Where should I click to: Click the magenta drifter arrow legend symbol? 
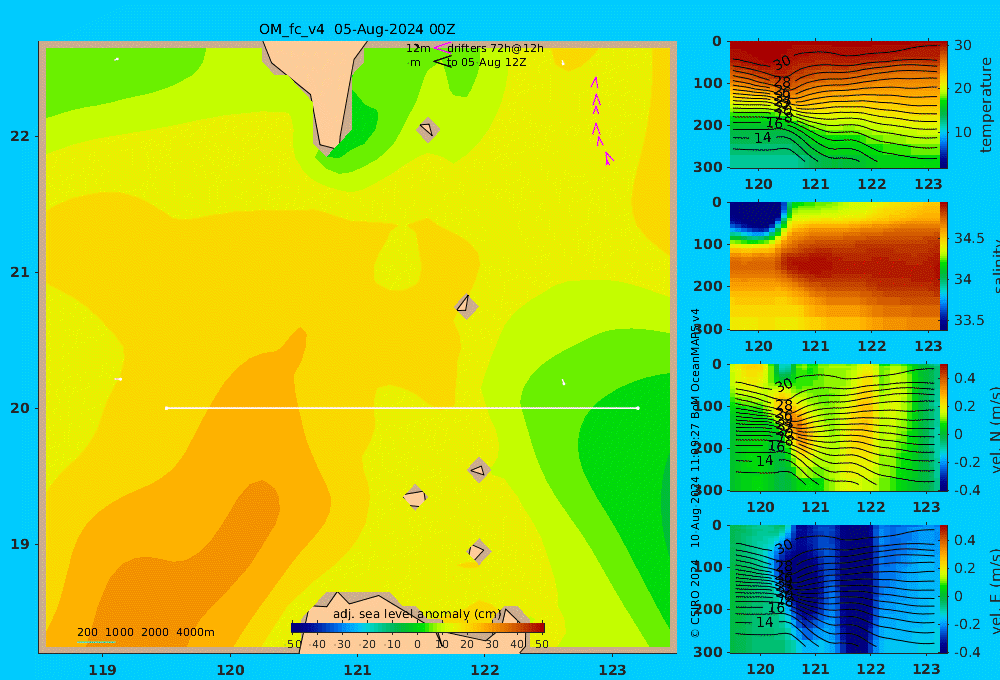442,47
